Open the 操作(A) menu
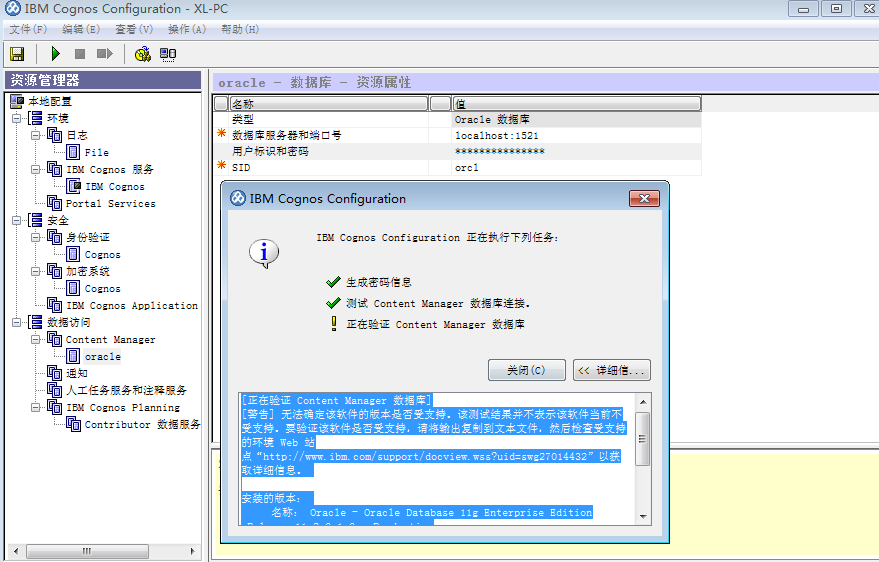879x562 pixels. tap(187, 29)
